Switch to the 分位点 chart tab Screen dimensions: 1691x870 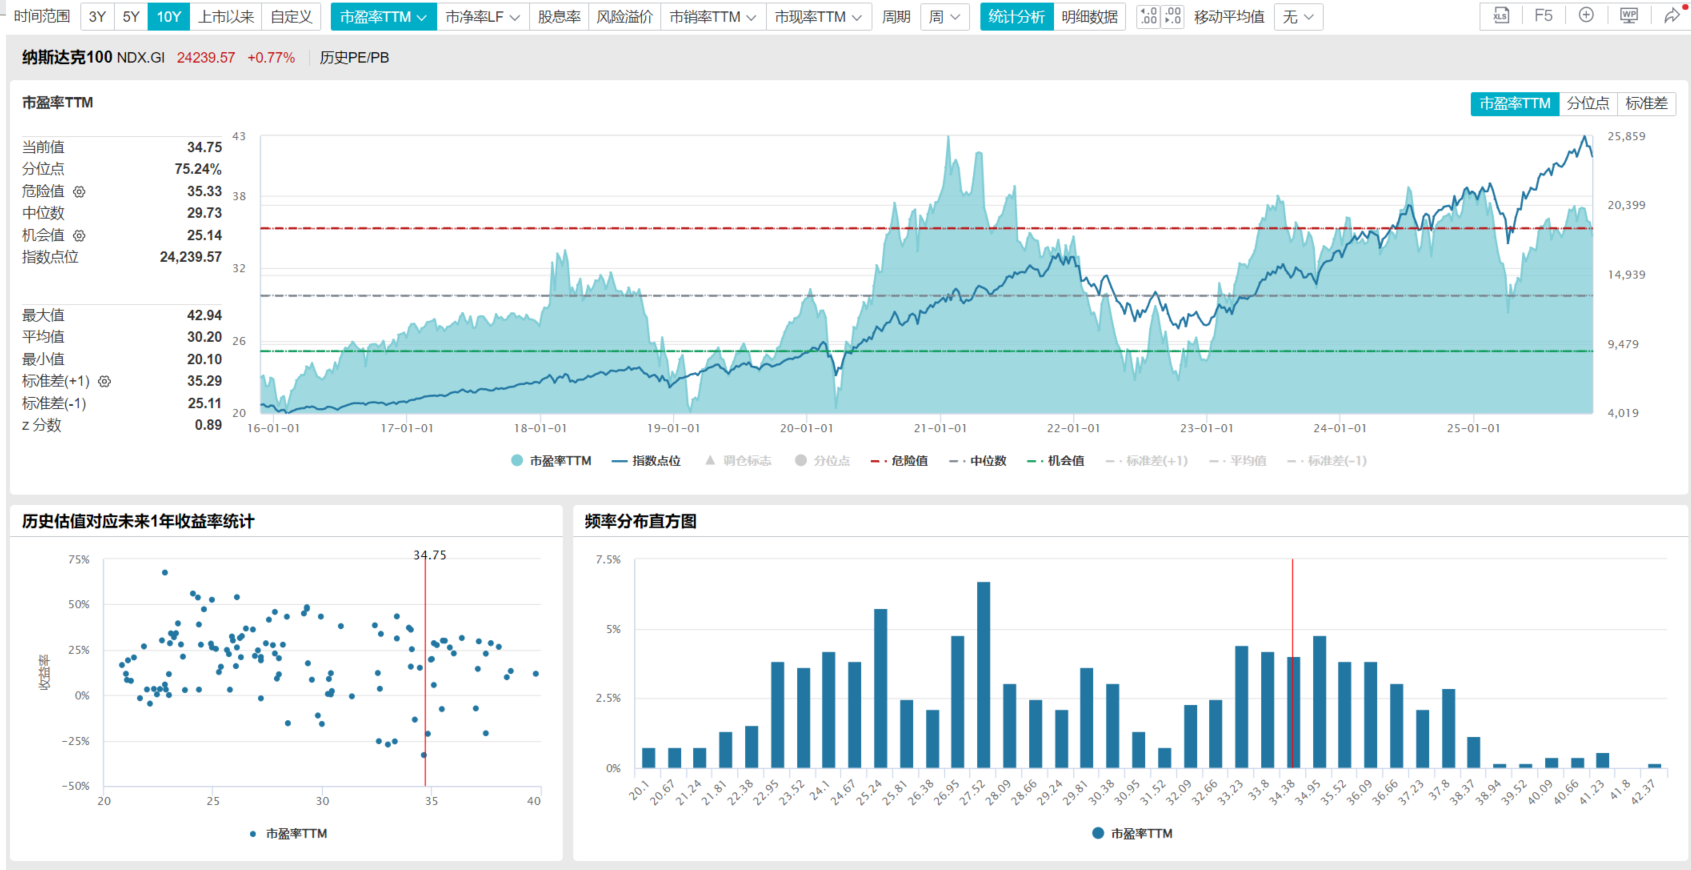[1588, 103]
